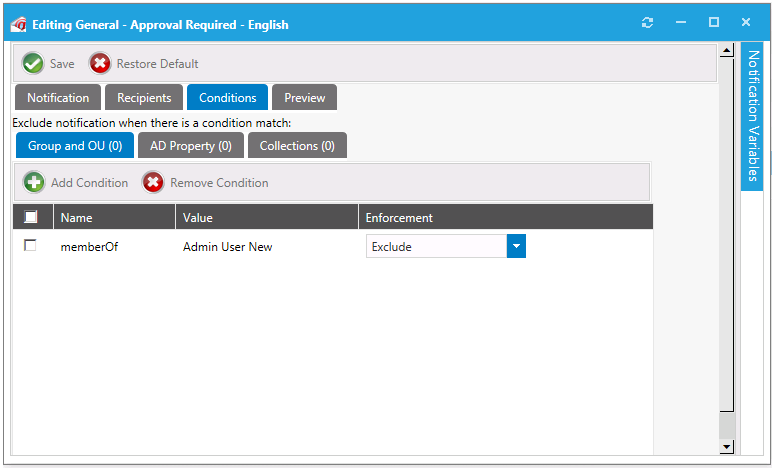This screenshot has width=773, height=468.
Task: Switch to the Notification tab
Action: point(58,97)
